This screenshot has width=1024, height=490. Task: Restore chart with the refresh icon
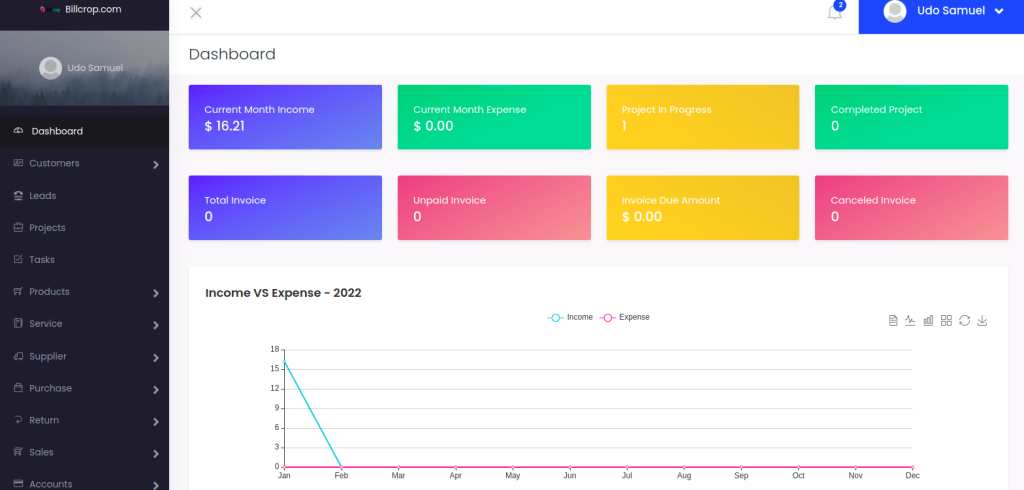point(964,320)
